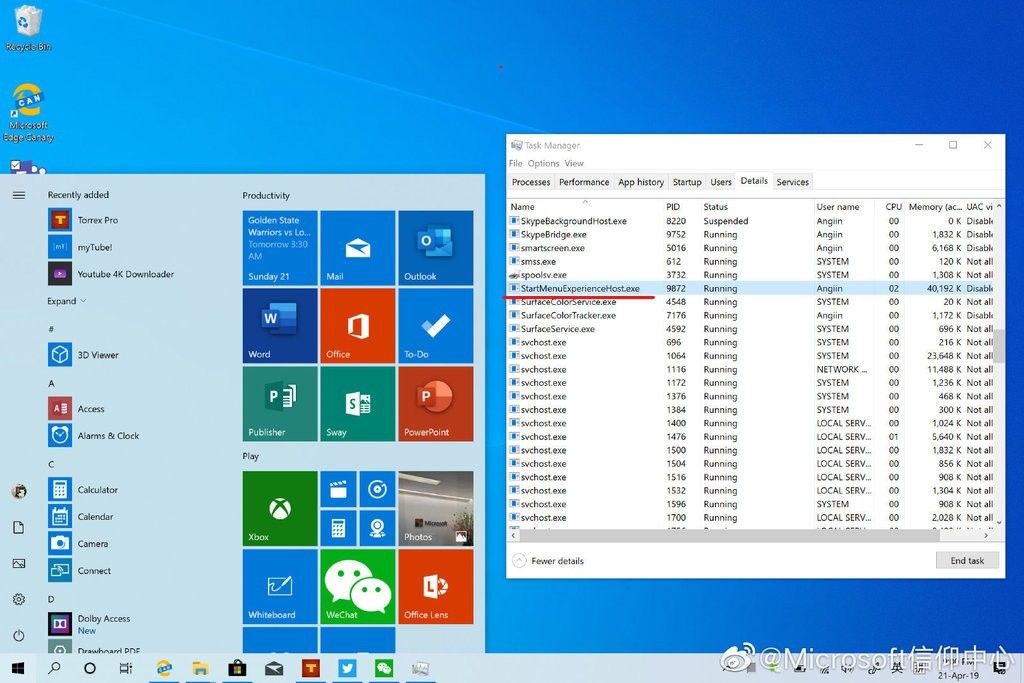Click the Whiteboard tile

280,585
